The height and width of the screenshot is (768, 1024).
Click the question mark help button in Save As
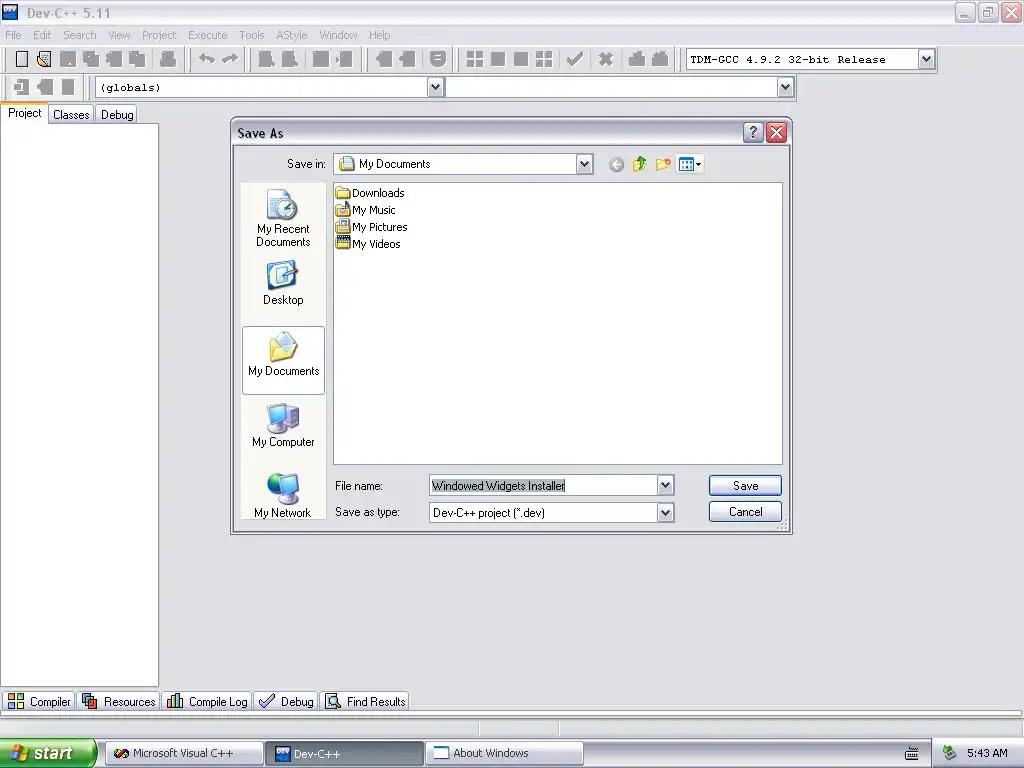click(753, 133)
